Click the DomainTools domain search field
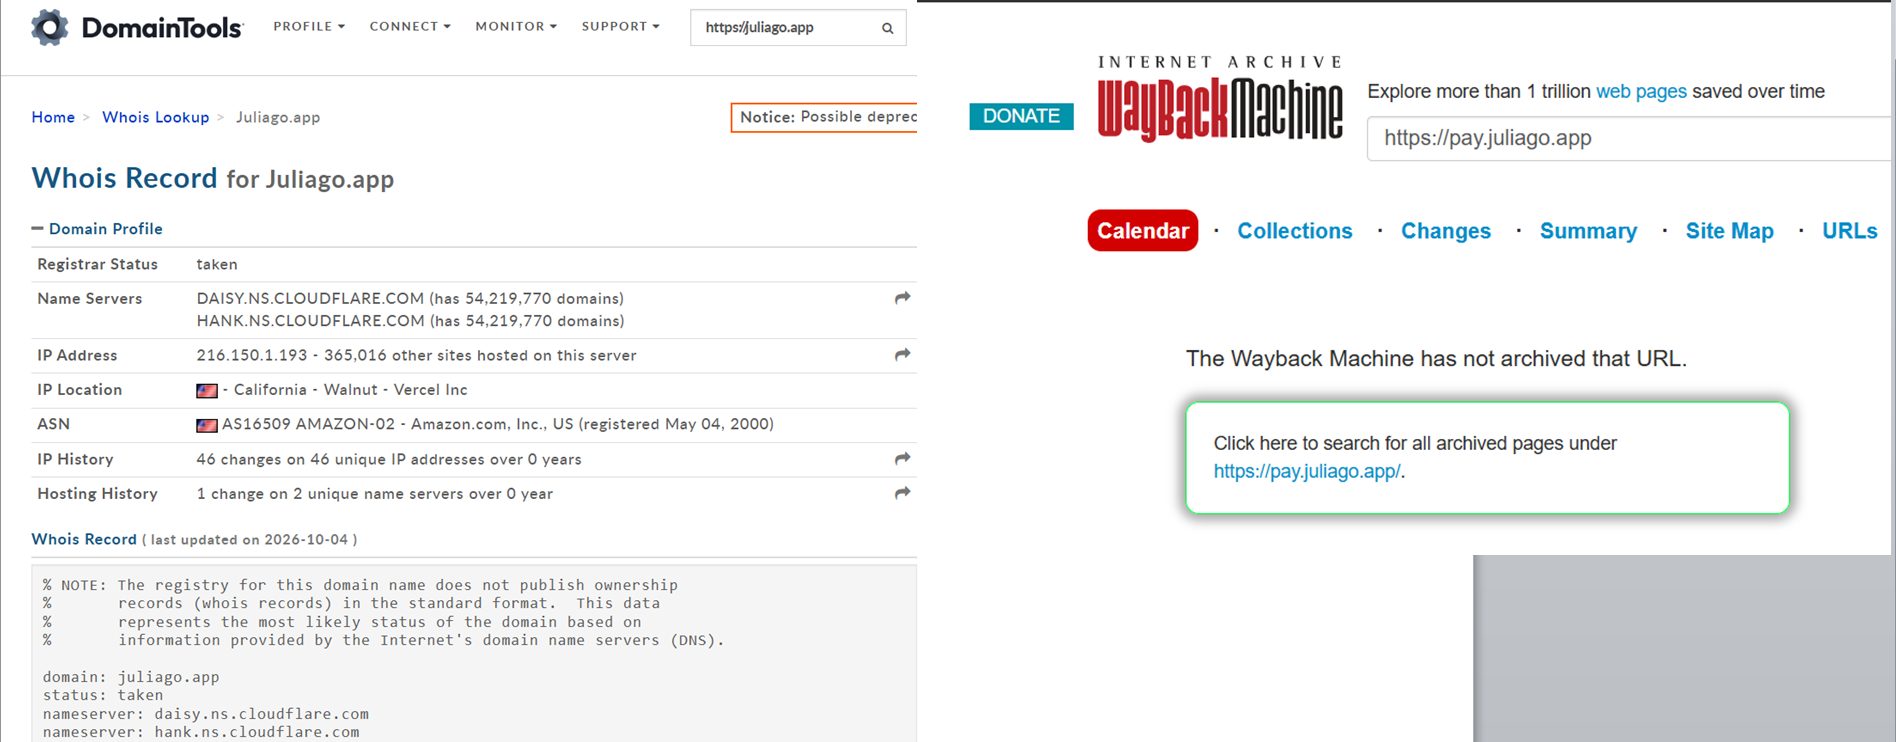The image size is (1896, 742). [x=798, y=28]
